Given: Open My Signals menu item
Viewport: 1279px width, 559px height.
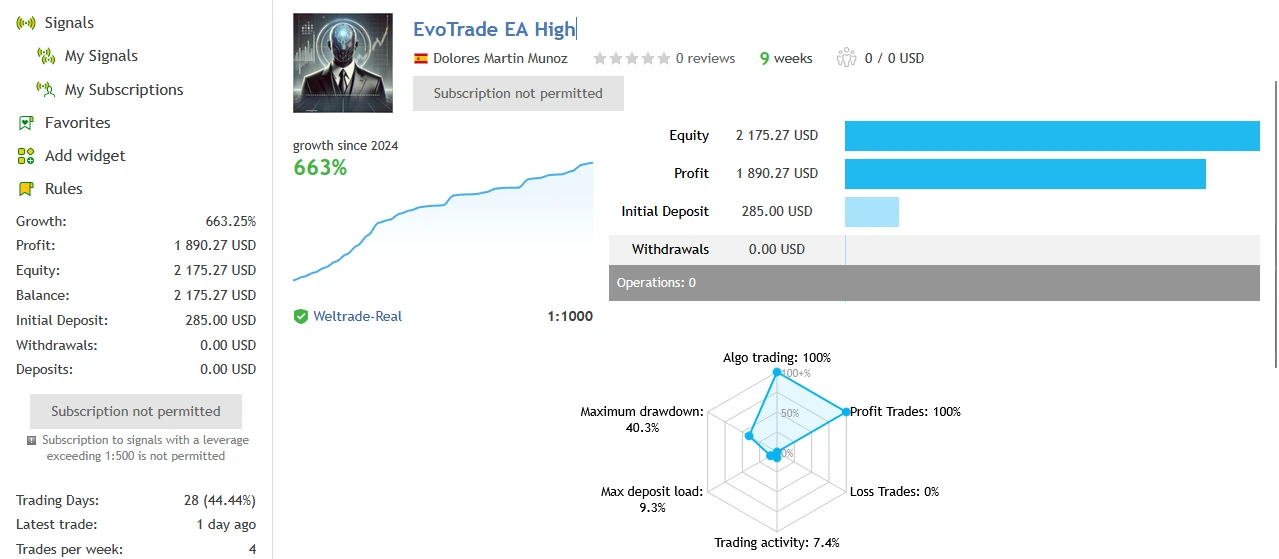Looking at the screenshot, I should pyautogui.click(x=101, y=56).
